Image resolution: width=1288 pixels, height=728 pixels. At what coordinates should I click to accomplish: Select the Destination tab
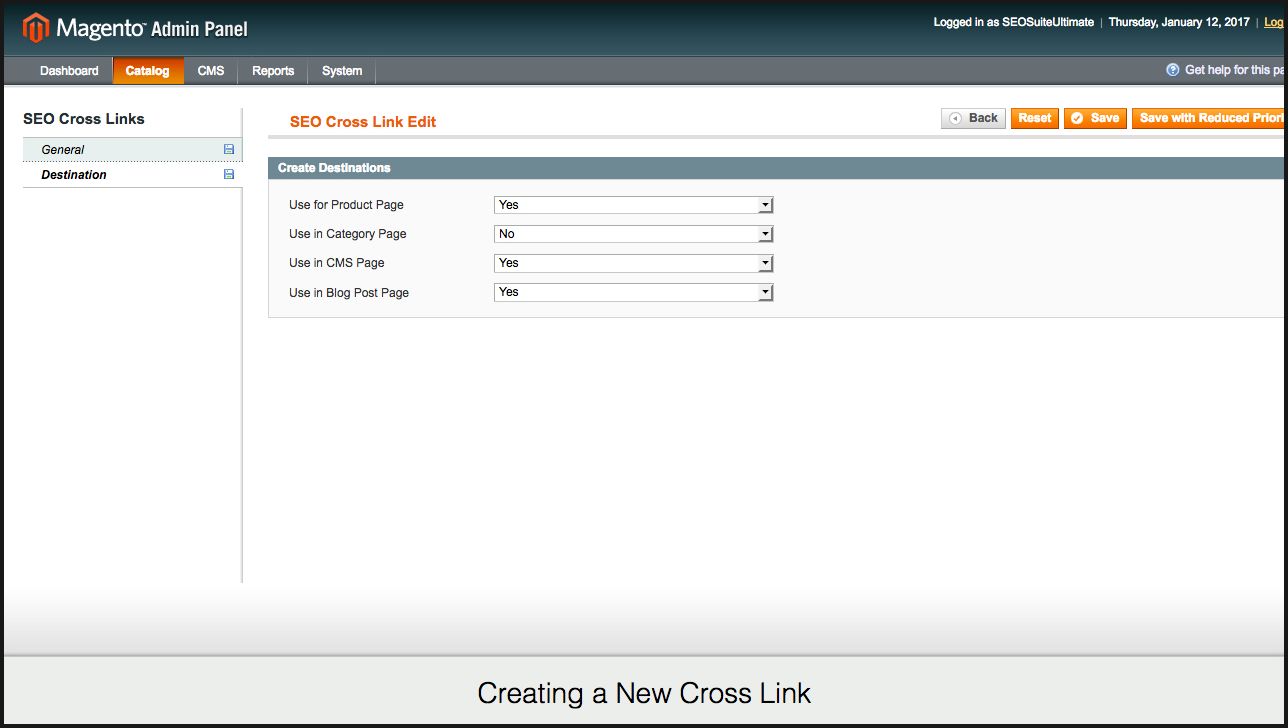pyautogui.click(x=74, y=175)
